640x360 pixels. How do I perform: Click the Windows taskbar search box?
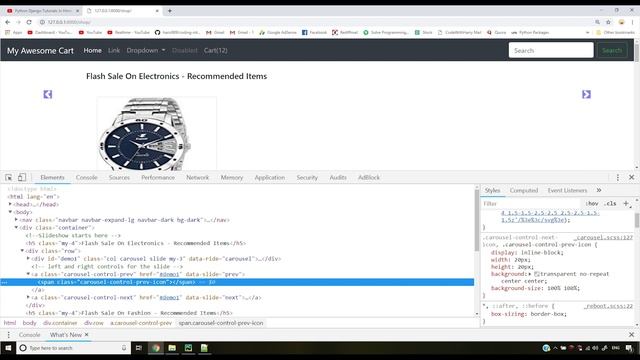point(73,348)
